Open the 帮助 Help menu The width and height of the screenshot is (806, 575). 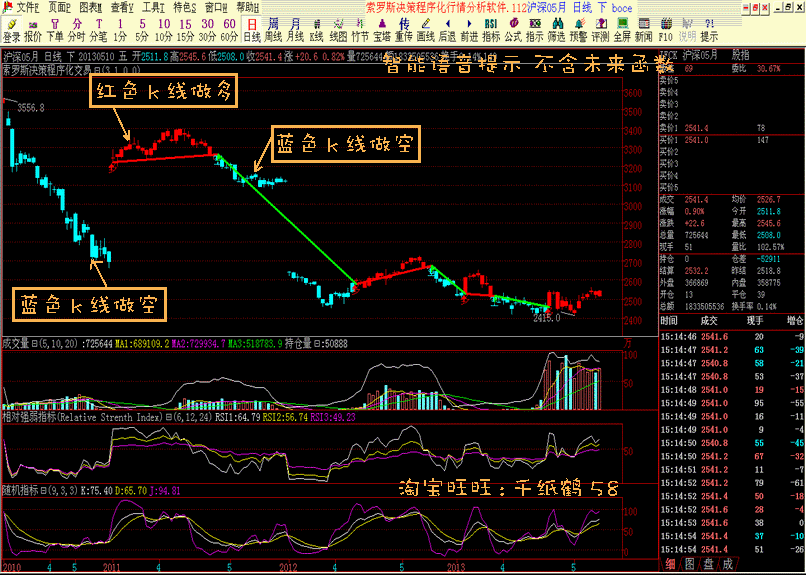(248, 7)
